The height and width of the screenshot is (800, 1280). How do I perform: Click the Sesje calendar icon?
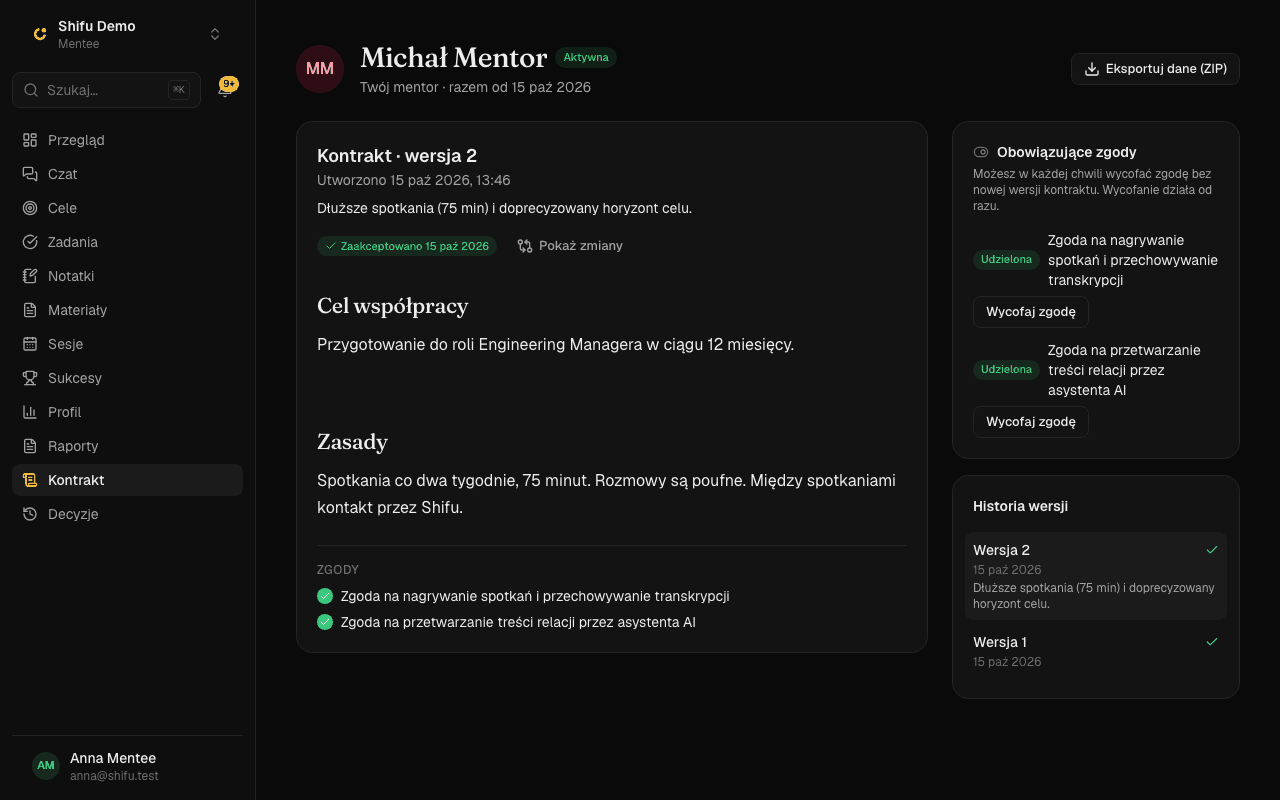[30, 344]
